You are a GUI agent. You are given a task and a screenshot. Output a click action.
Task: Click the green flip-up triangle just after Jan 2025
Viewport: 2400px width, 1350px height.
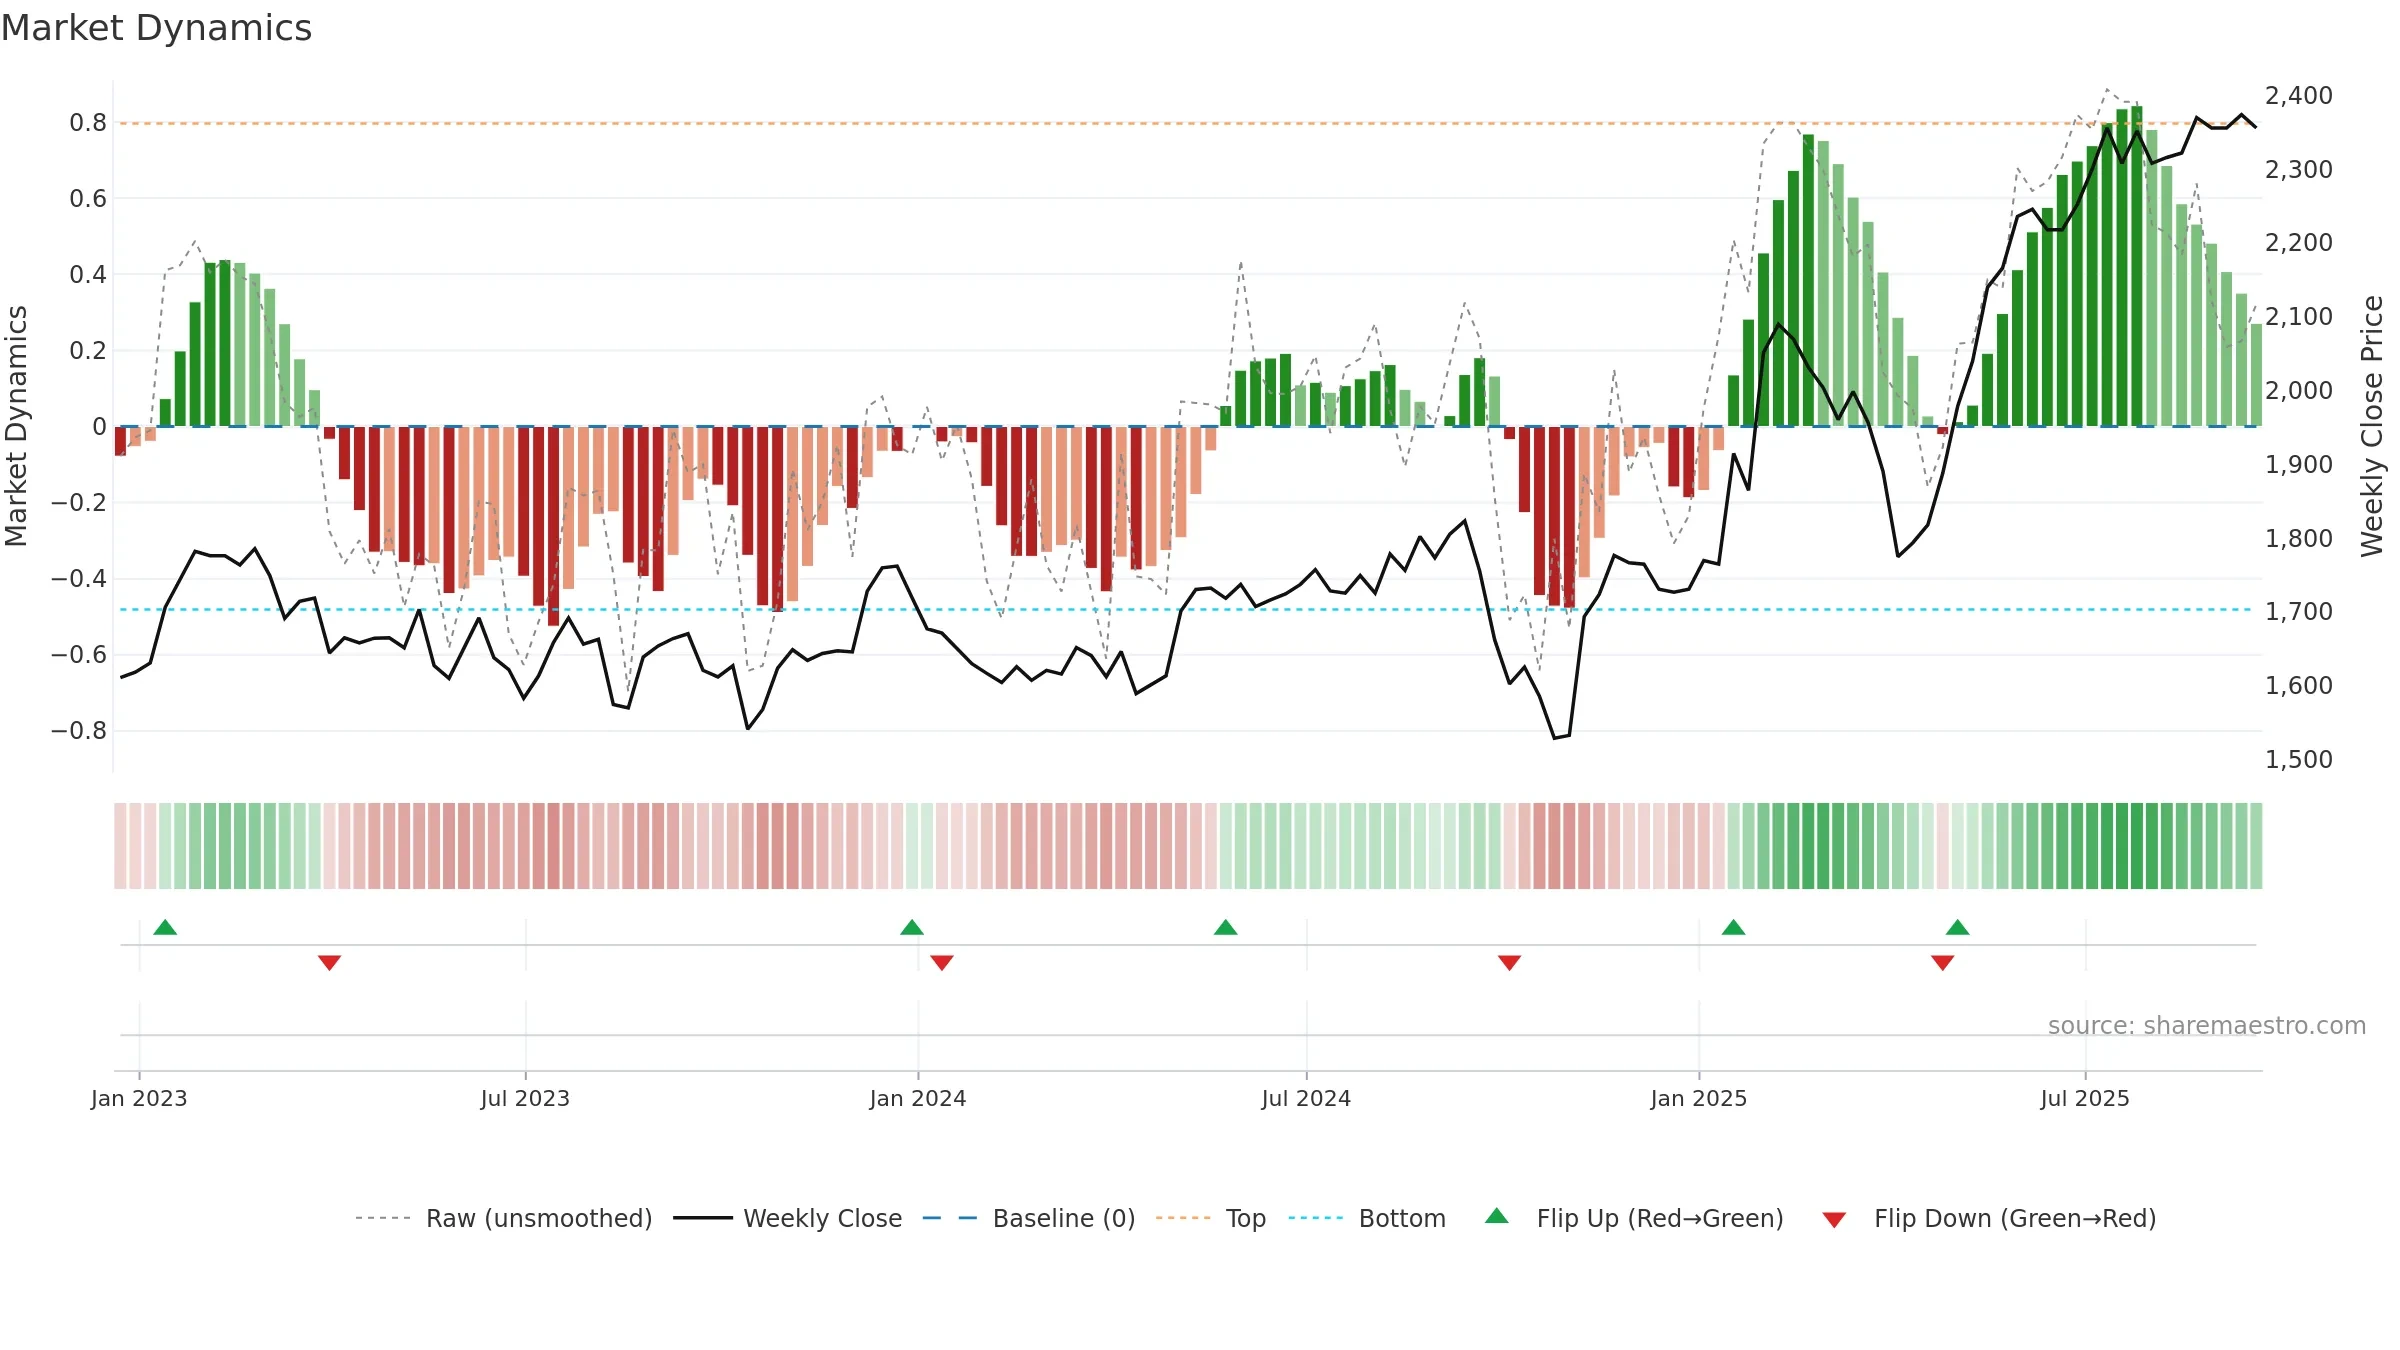pos(1734,927)
